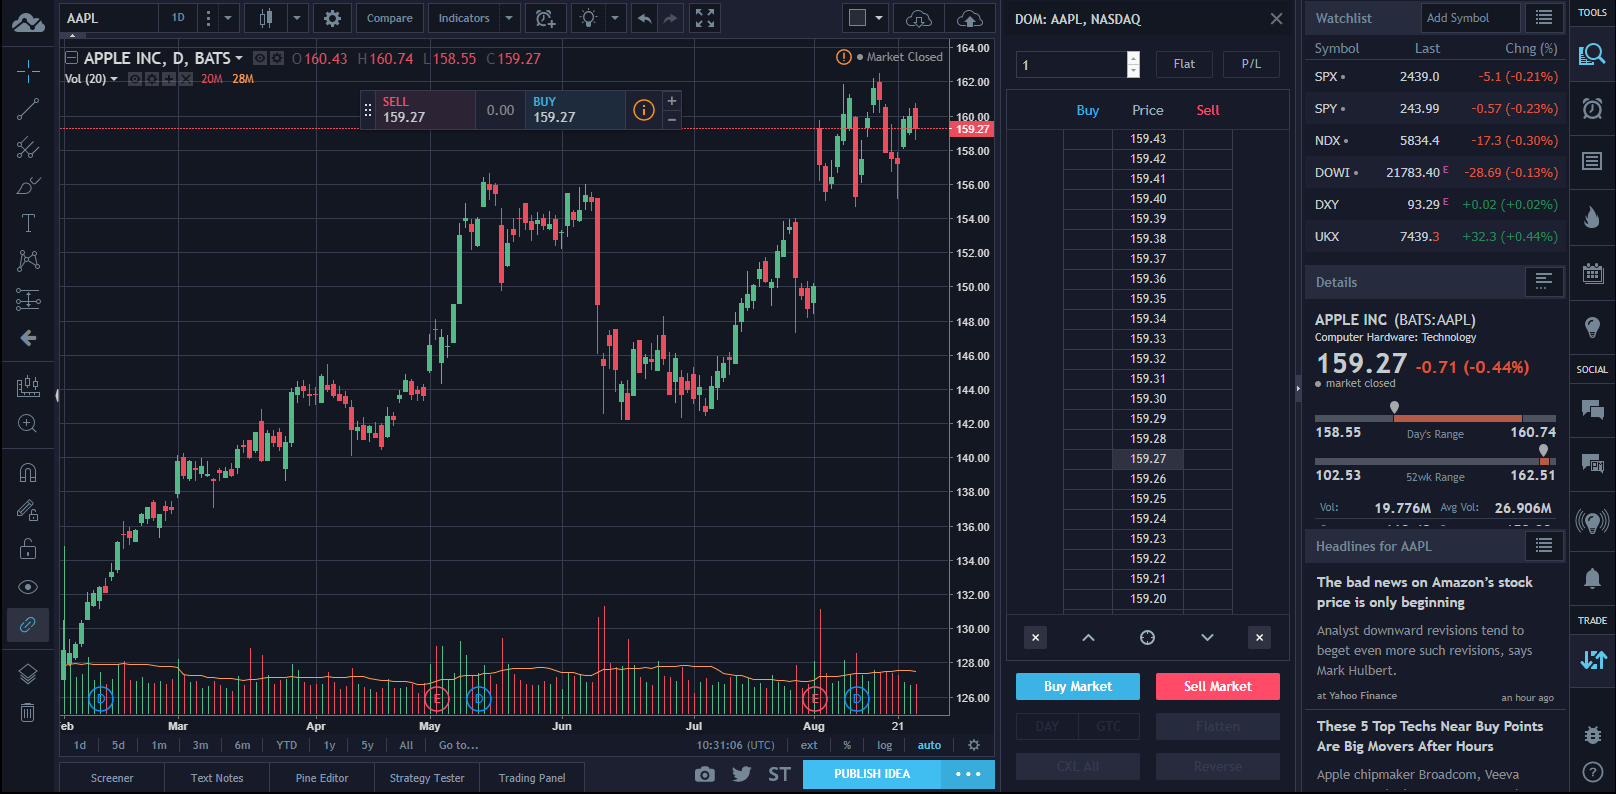Click the DOM order quantity input field
This screenshot has height=794, width=1616.
pos(1071,65)
